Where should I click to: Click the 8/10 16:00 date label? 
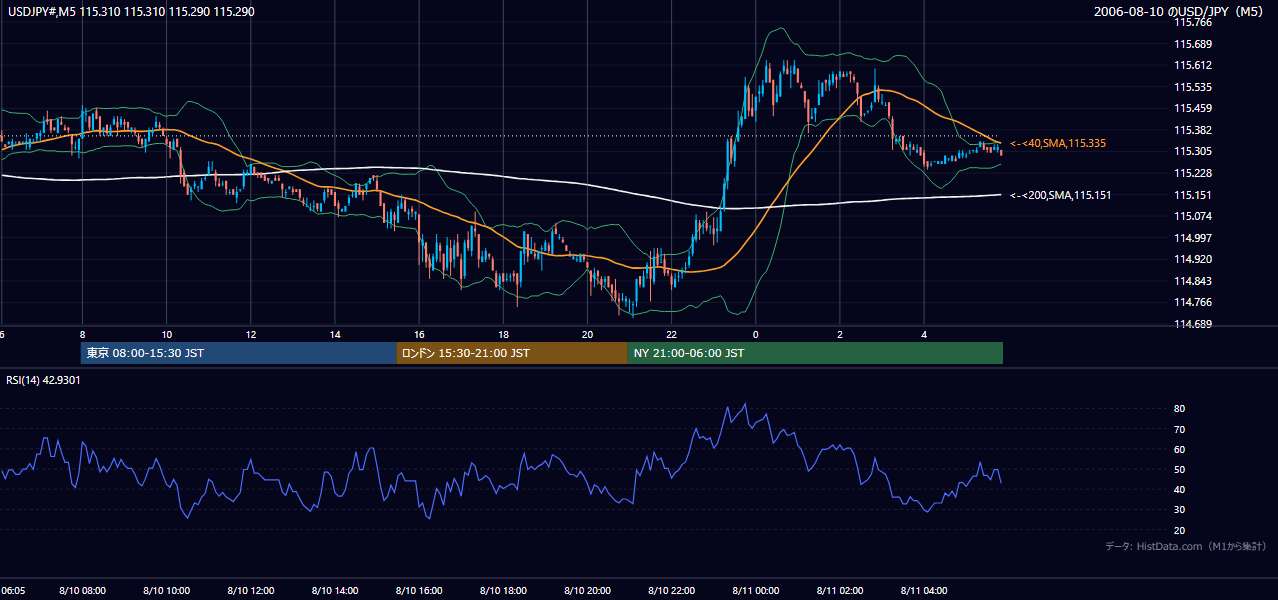pyautogui.click(x=419, y=590)
